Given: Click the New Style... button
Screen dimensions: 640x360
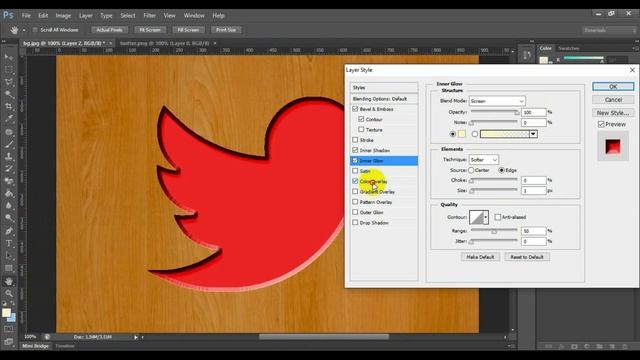Looking at the screenshot, I should click(613, 113).
